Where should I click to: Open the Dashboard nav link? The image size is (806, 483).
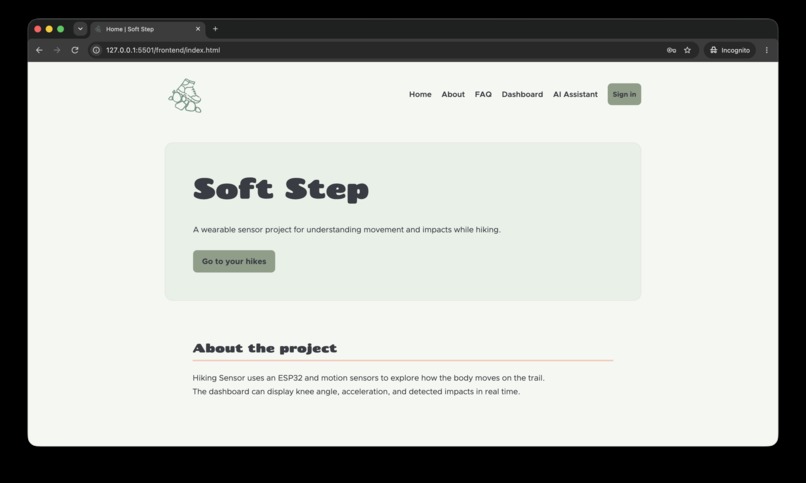point(522,94)
